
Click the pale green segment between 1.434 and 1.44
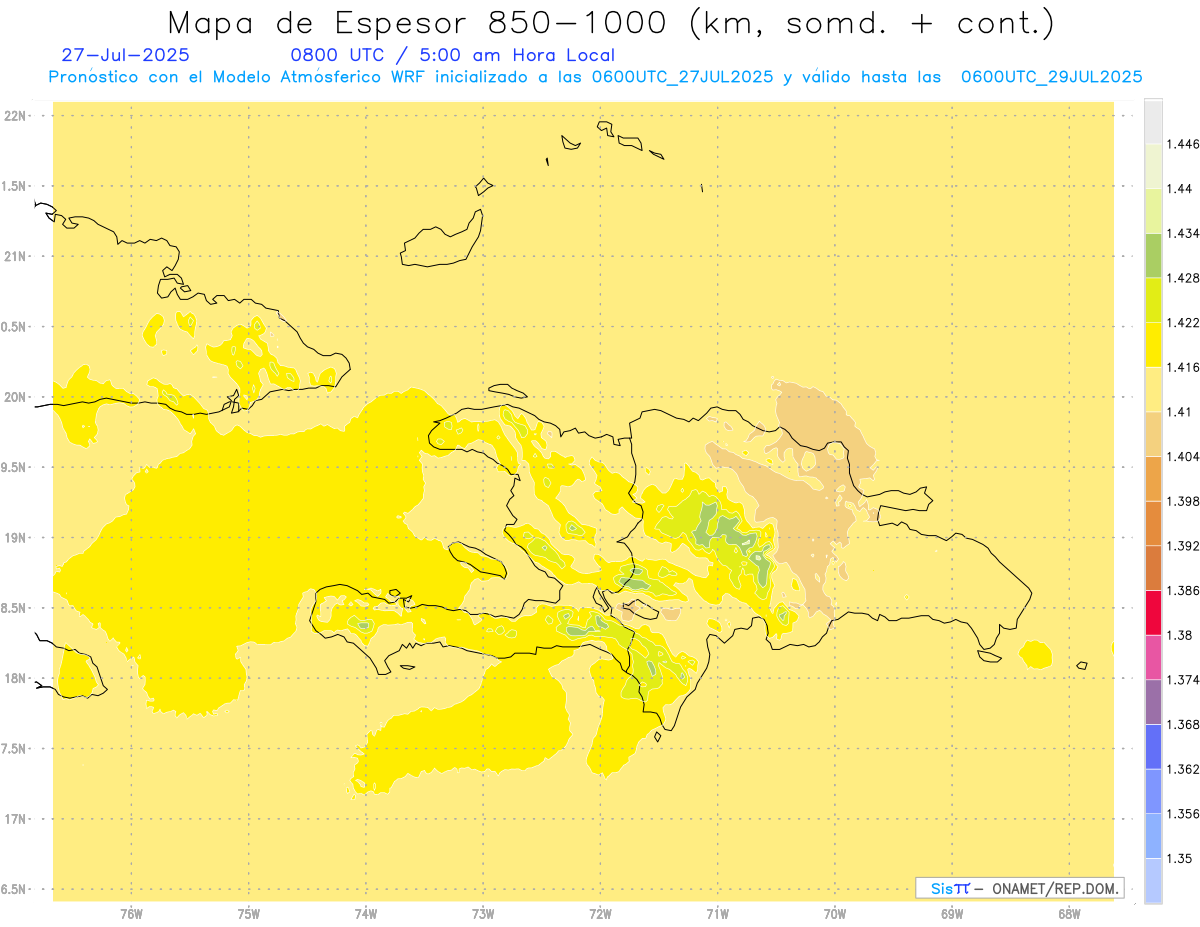point(1153,211)
